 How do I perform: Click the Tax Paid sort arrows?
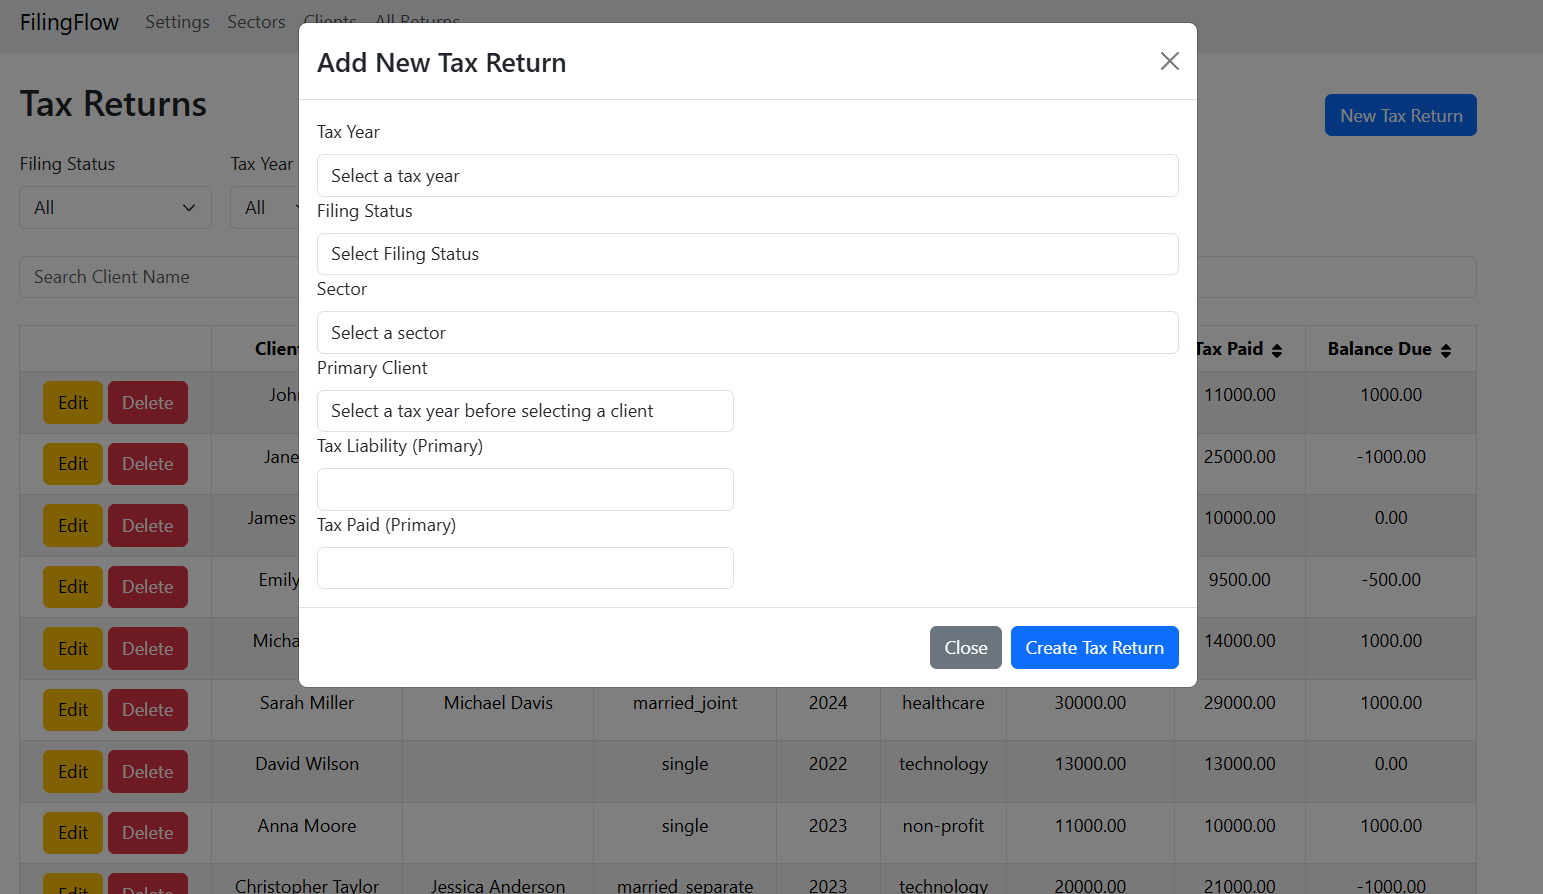coord(1277,350)
